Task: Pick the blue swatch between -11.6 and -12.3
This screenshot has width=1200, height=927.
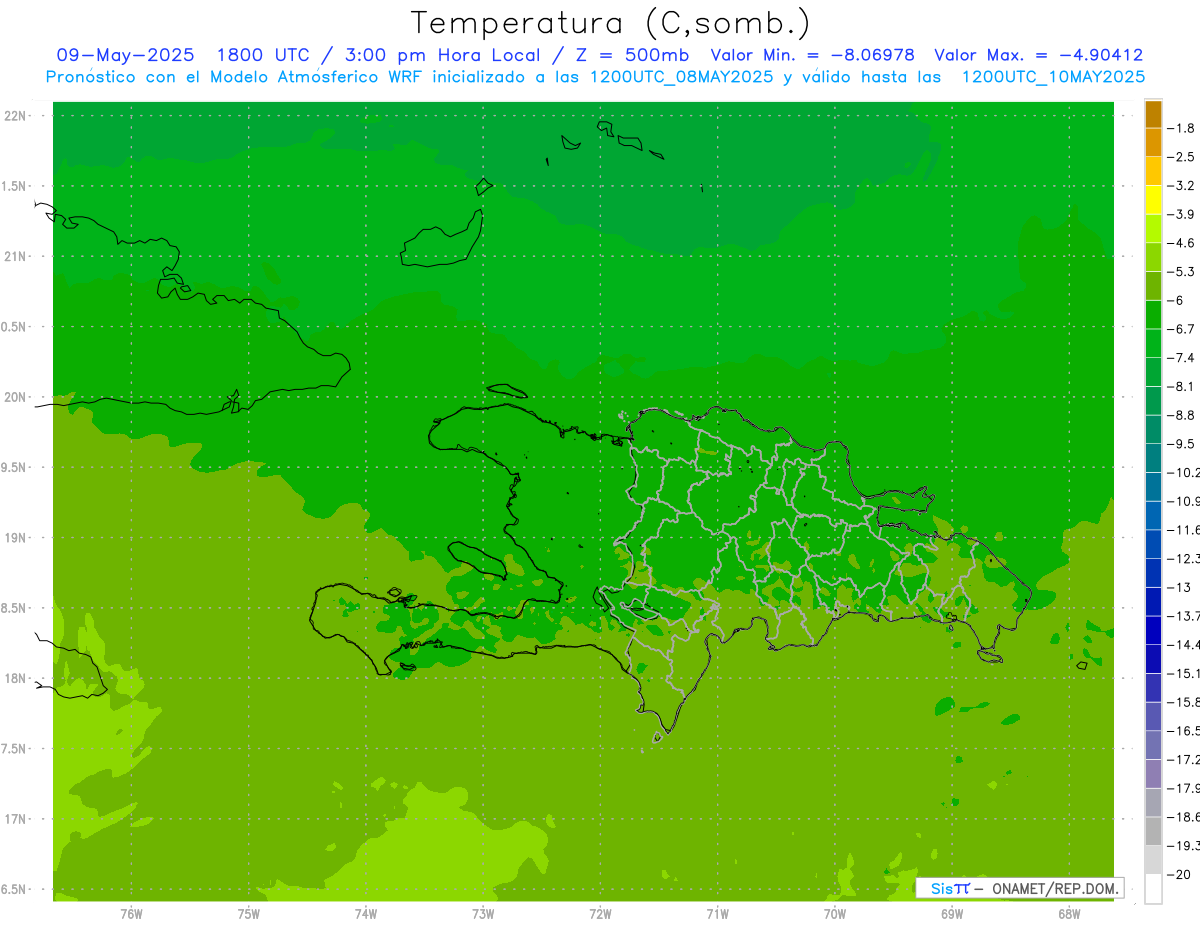Action: coord(1153,544)
